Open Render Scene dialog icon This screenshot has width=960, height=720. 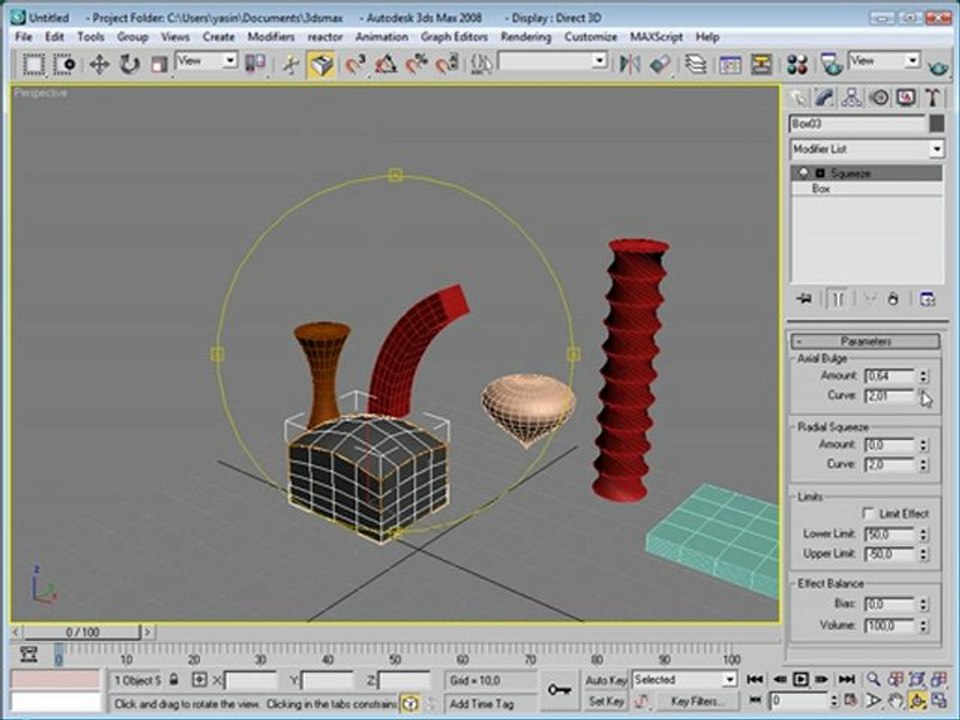pyautogui.click(x=831, y=64)
